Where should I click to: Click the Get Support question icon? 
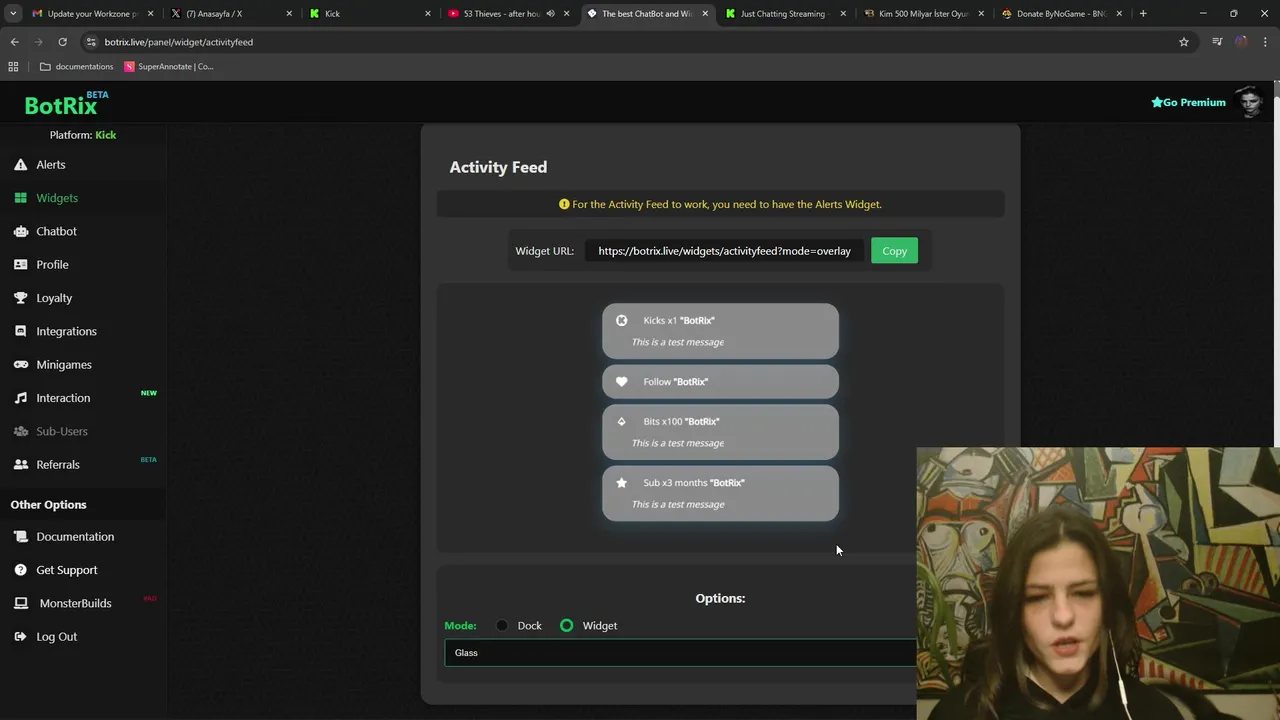(20, 570)
